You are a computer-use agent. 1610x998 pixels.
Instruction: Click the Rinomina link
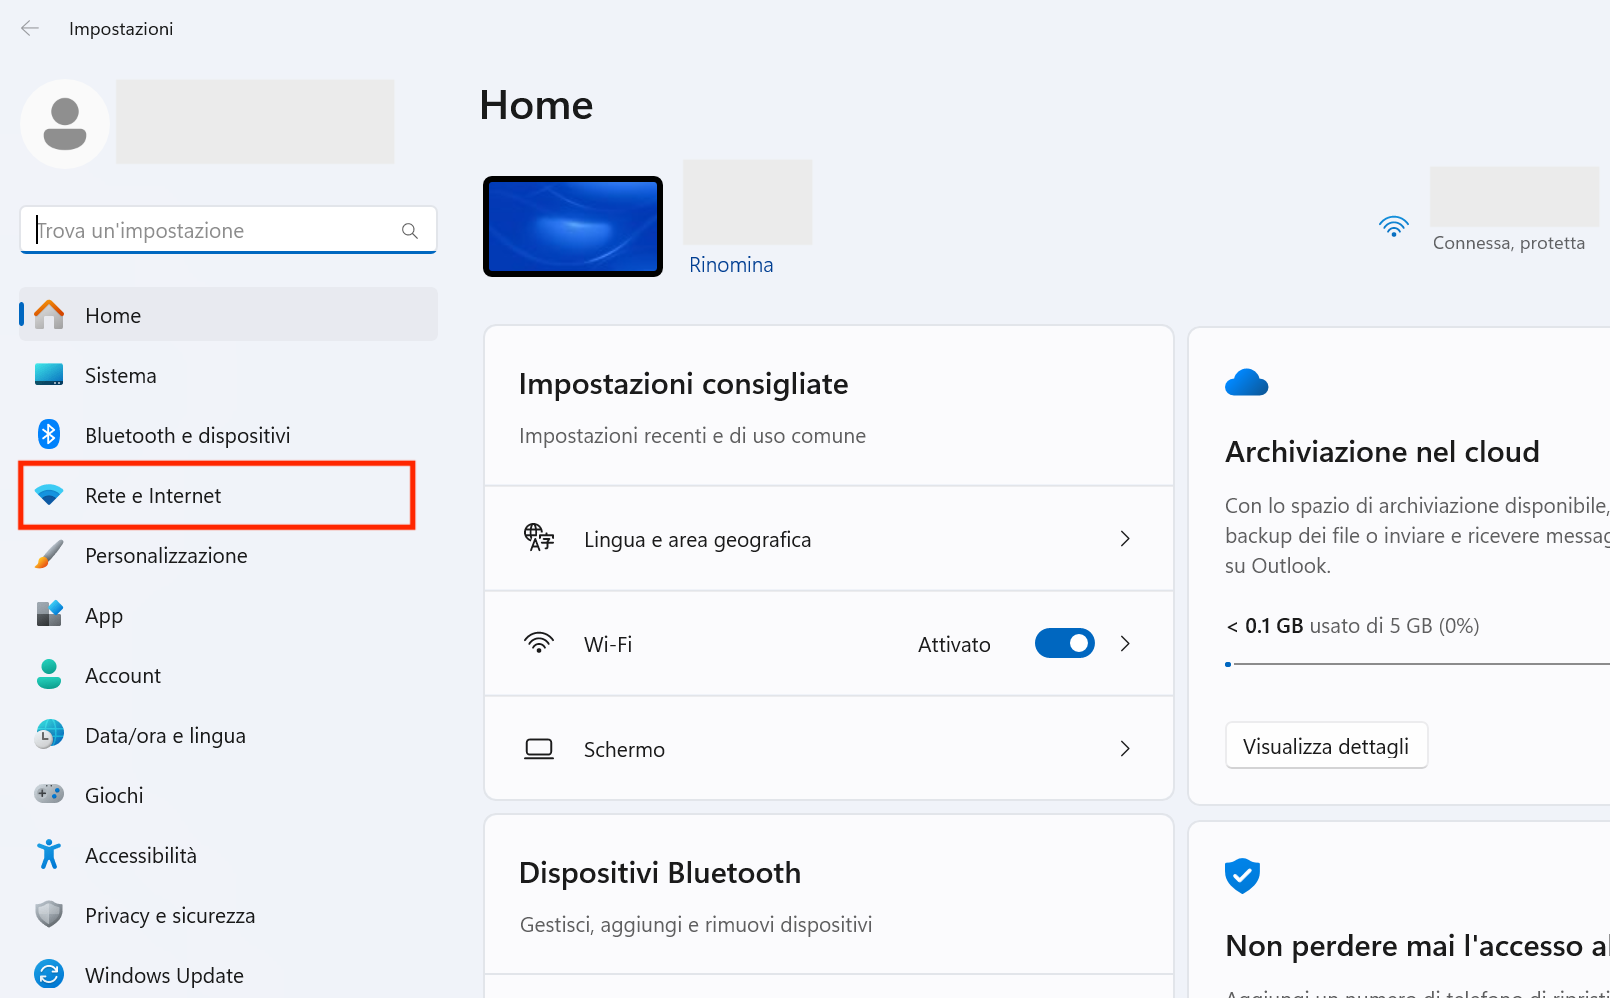[x=731, y=264]
